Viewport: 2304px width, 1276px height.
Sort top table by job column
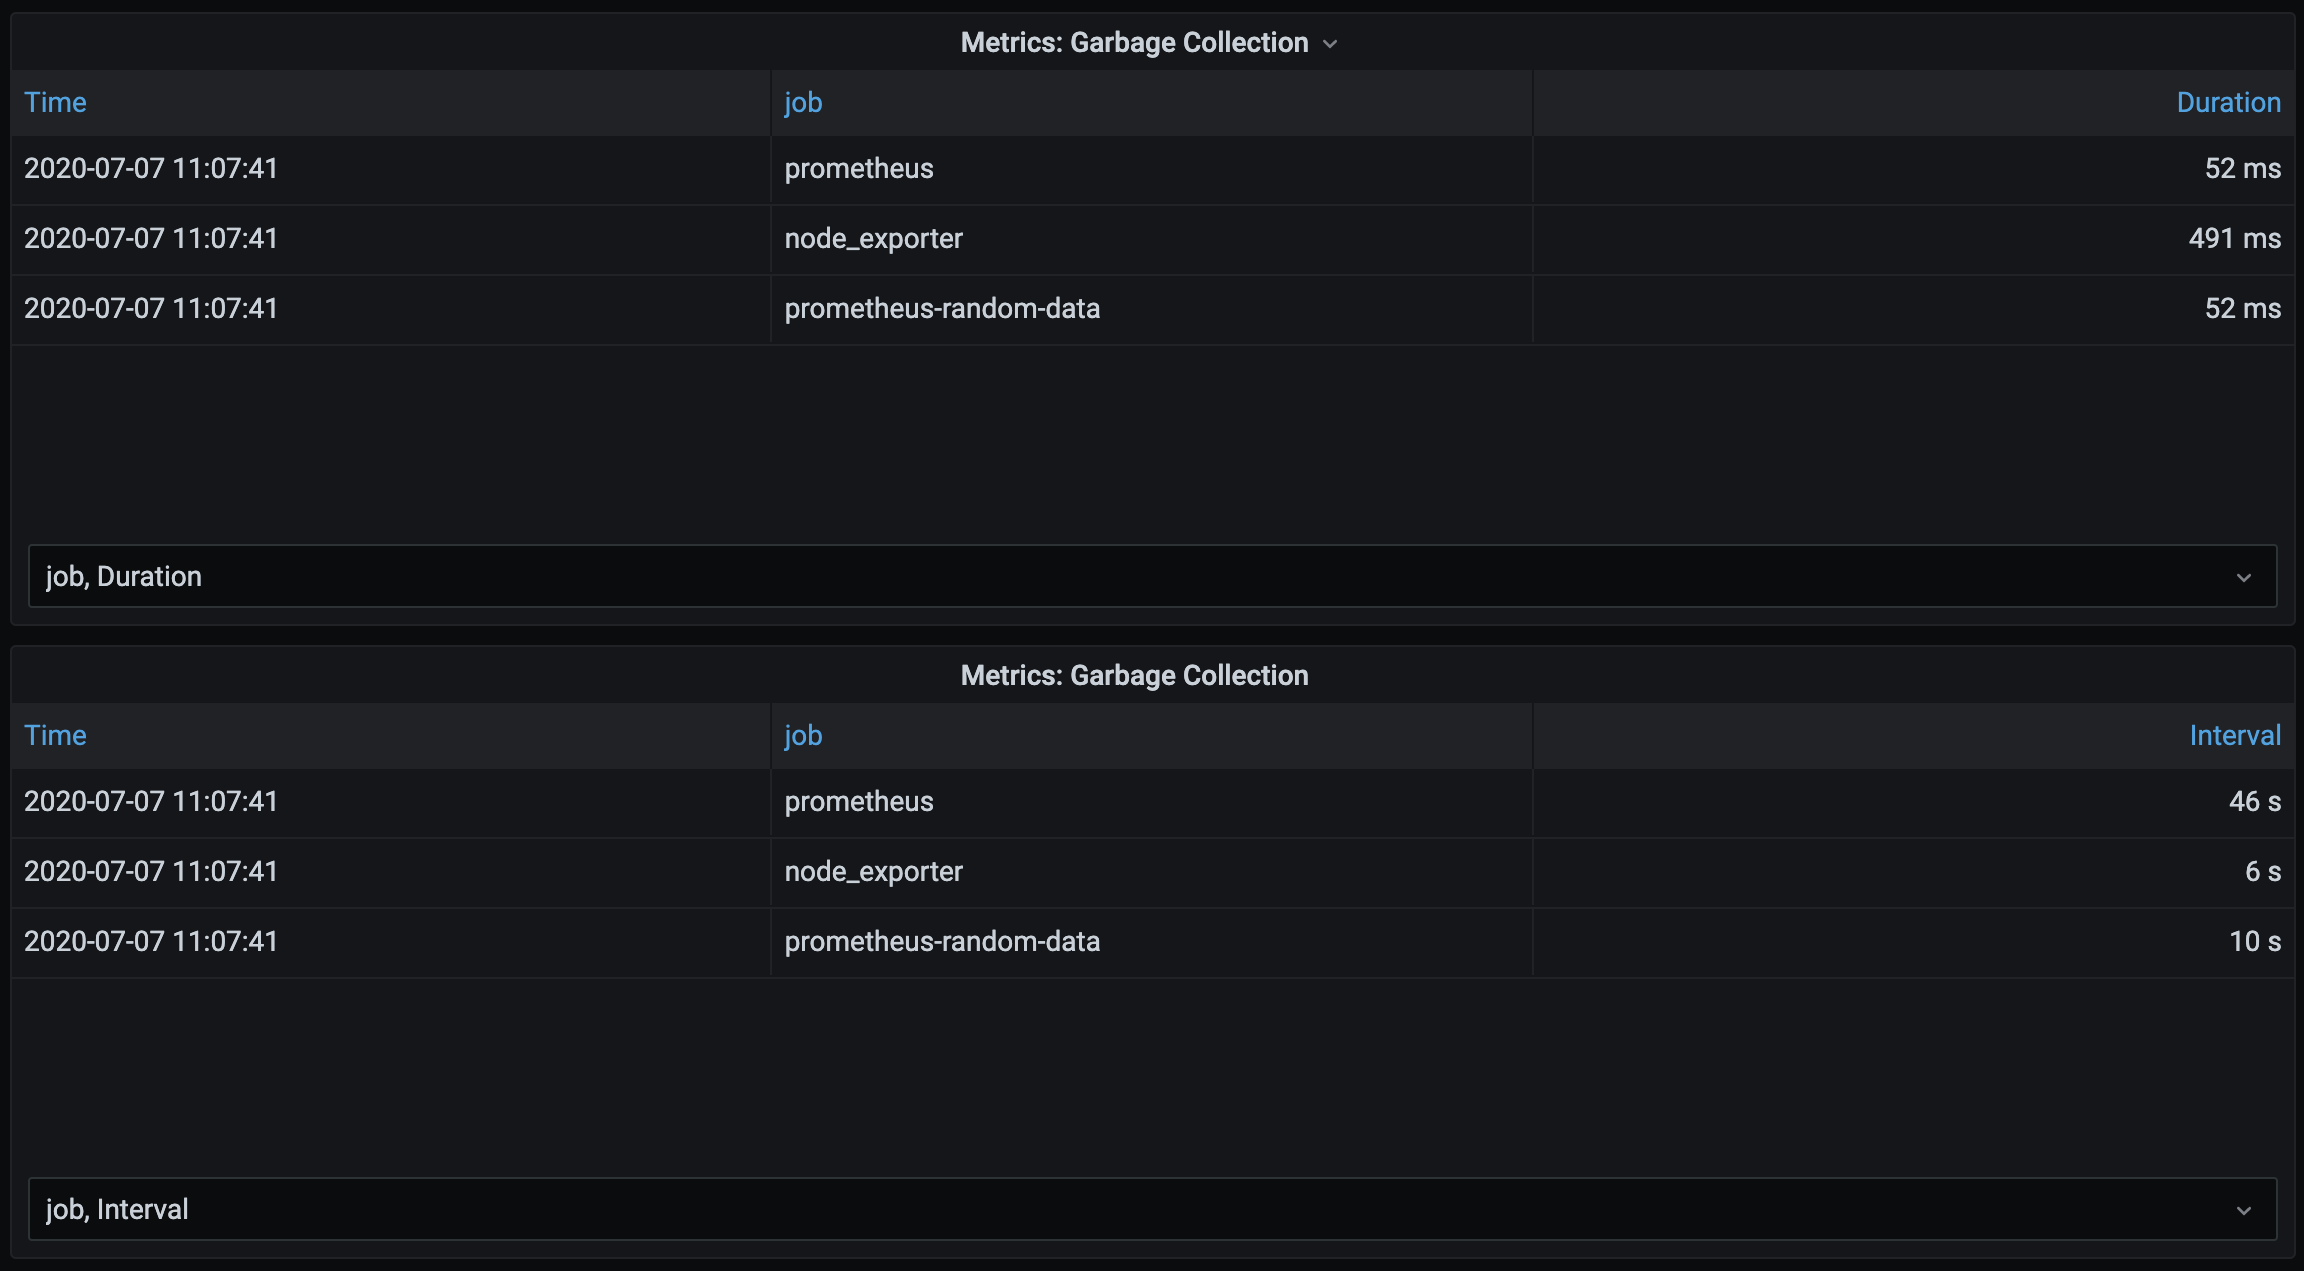pos(803,102)
